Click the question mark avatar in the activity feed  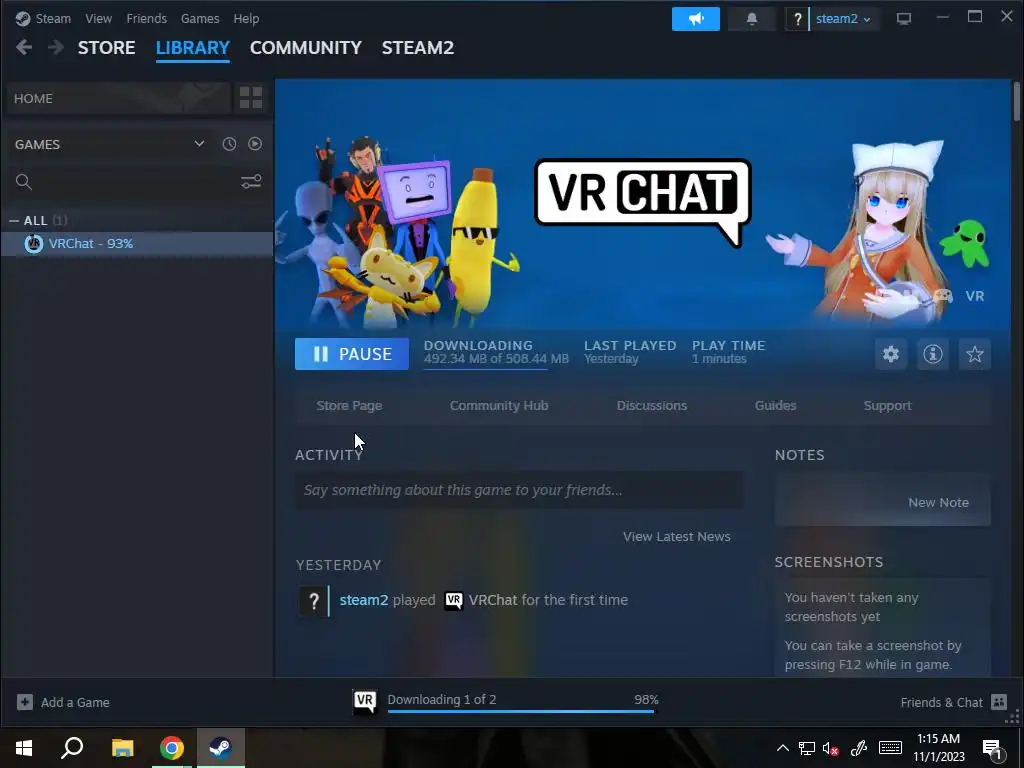tap(313, 600)
